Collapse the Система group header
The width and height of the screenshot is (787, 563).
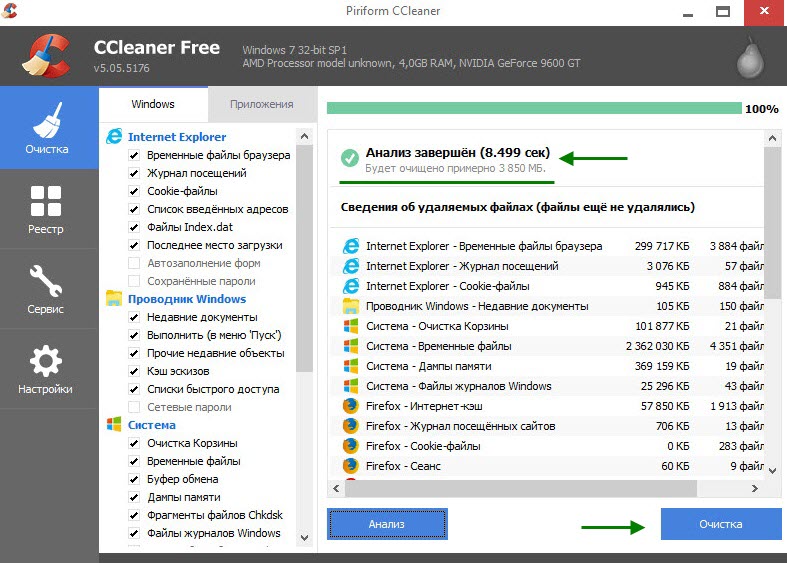[152, 424]
